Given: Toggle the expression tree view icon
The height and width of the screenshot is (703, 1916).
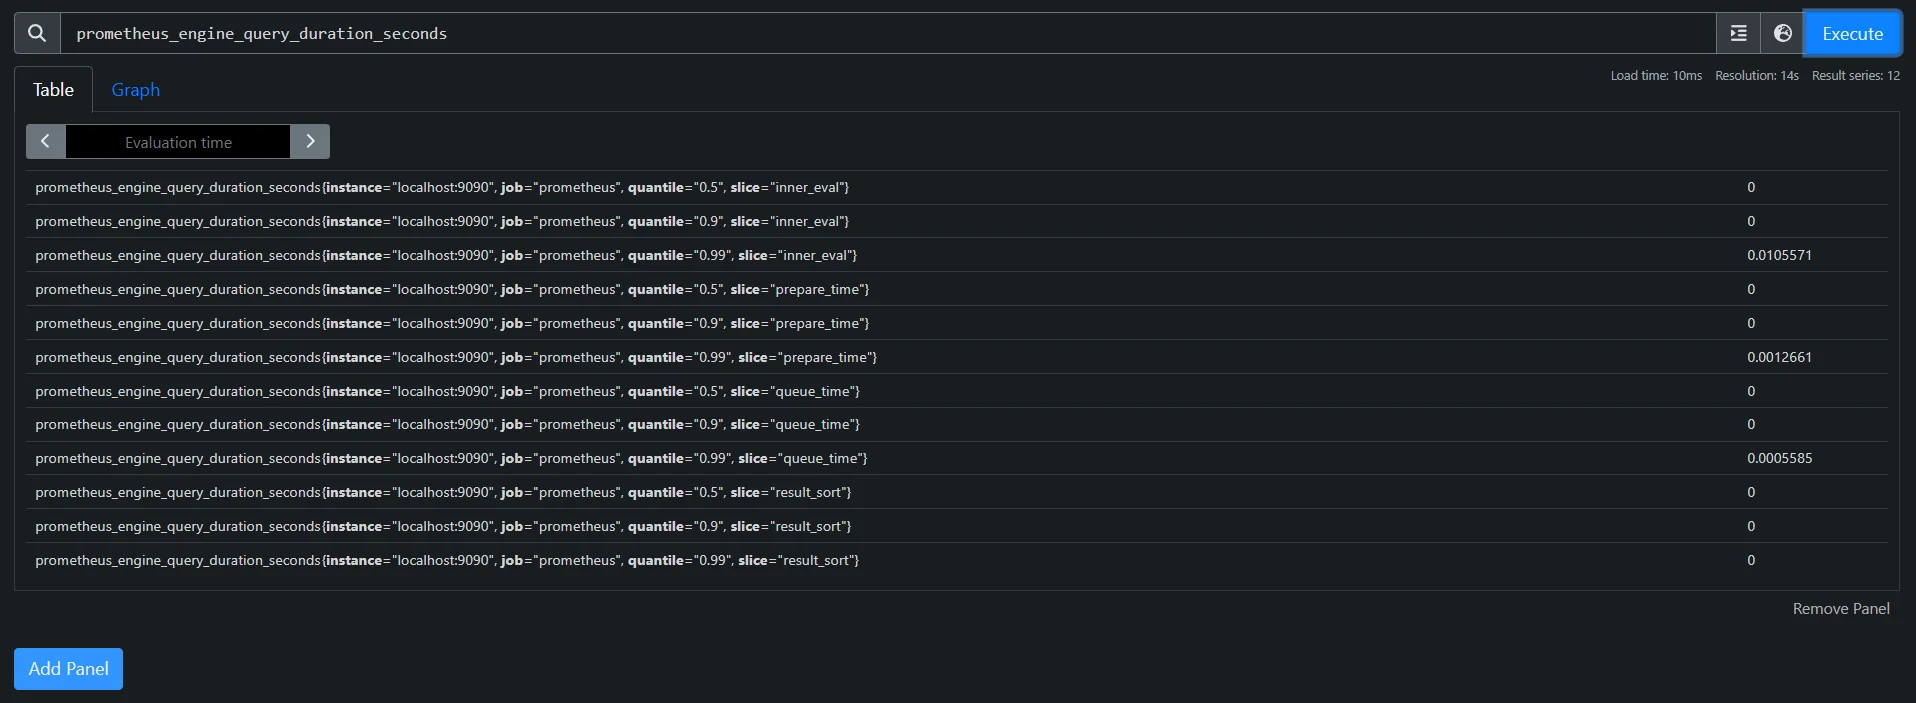Looking at the screenshot, I should click(x=1738, y=33).
